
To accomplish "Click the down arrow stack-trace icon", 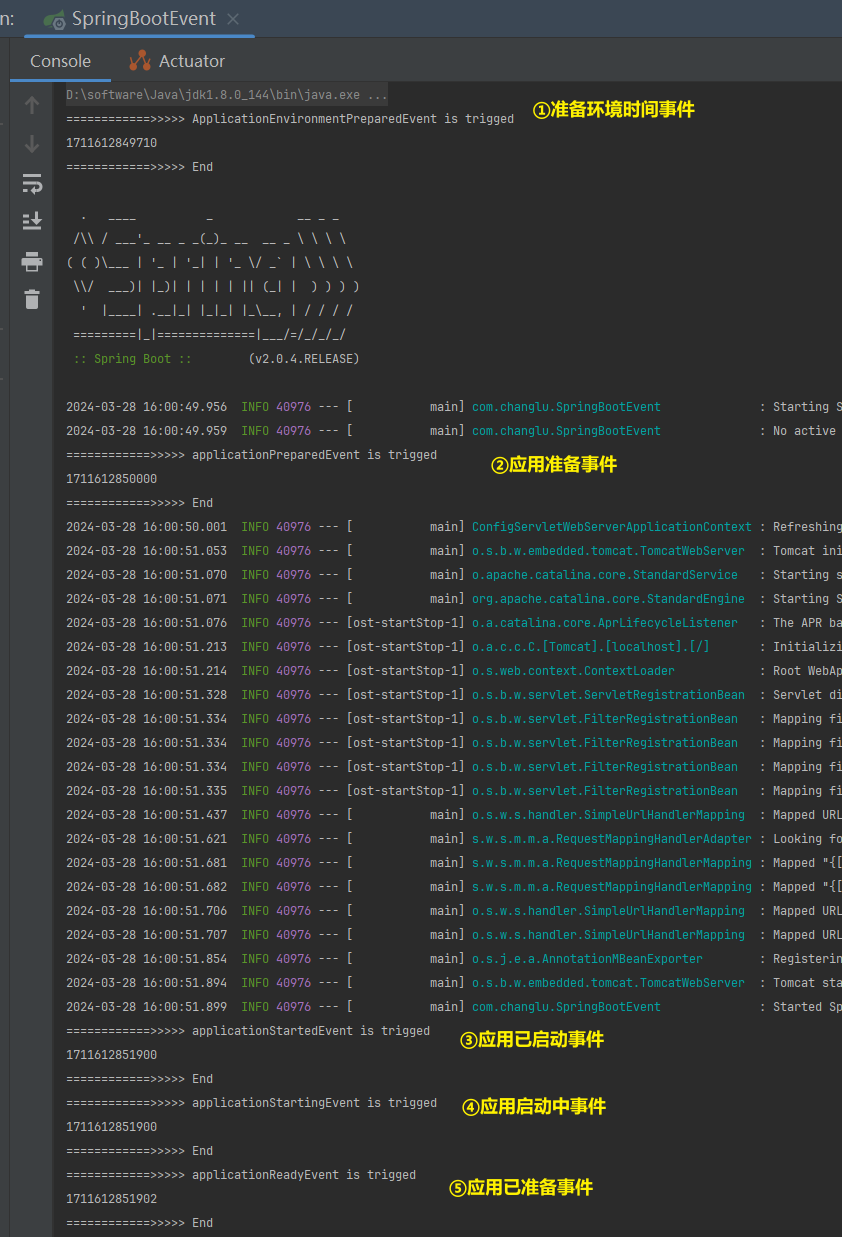I will pyautogui.click(x=32, y=144).
